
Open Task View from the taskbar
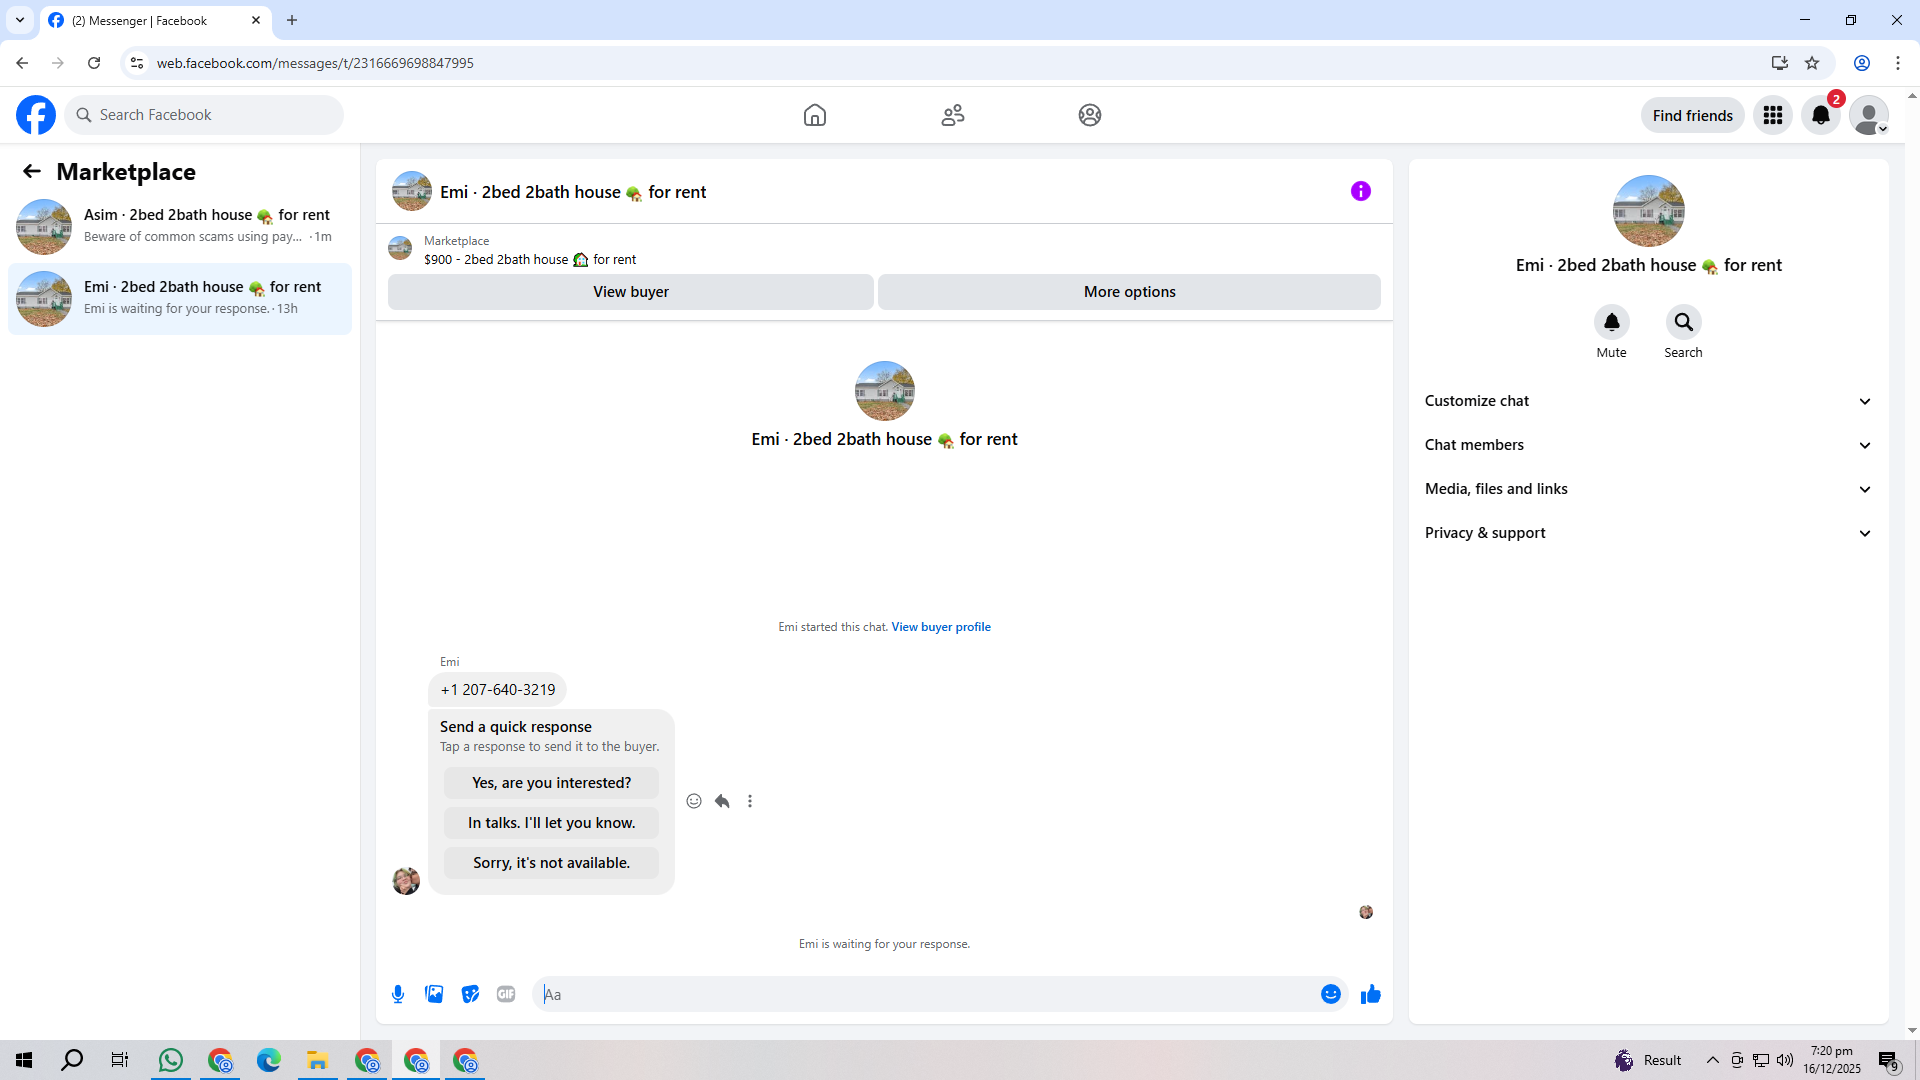[x=120, y=1060]
